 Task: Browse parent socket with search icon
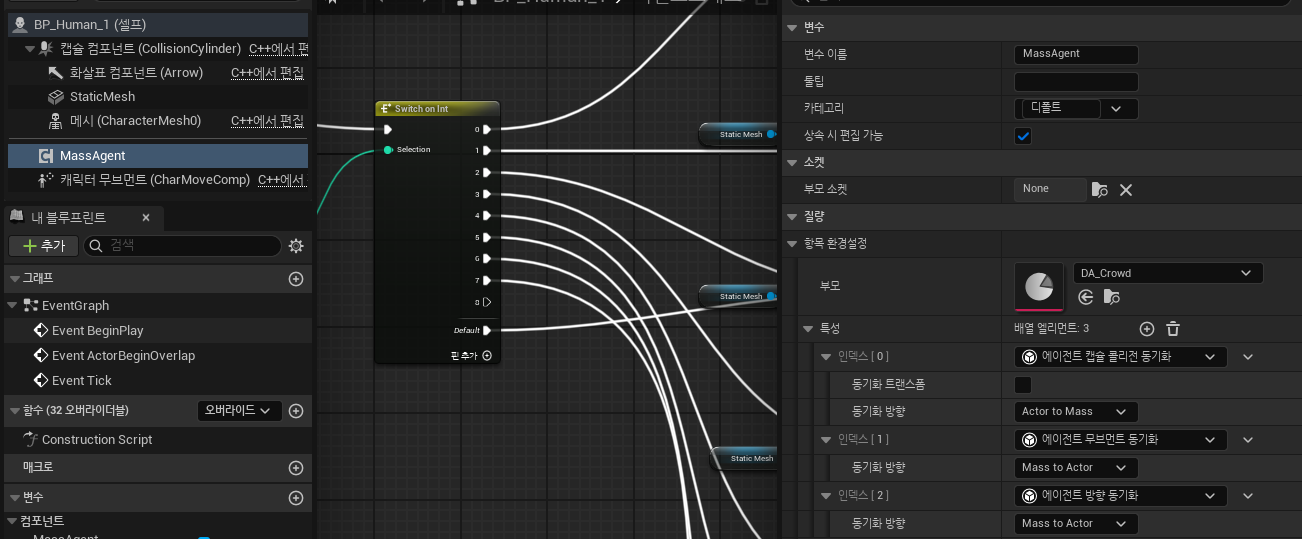click(x=1100, y=189)
